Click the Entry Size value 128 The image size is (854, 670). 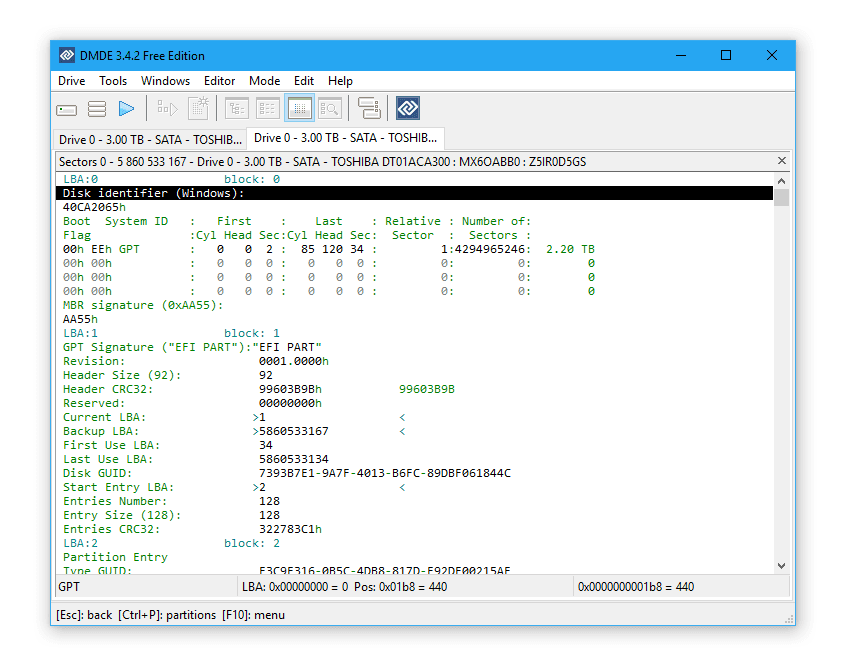click(x=269, y=516)
